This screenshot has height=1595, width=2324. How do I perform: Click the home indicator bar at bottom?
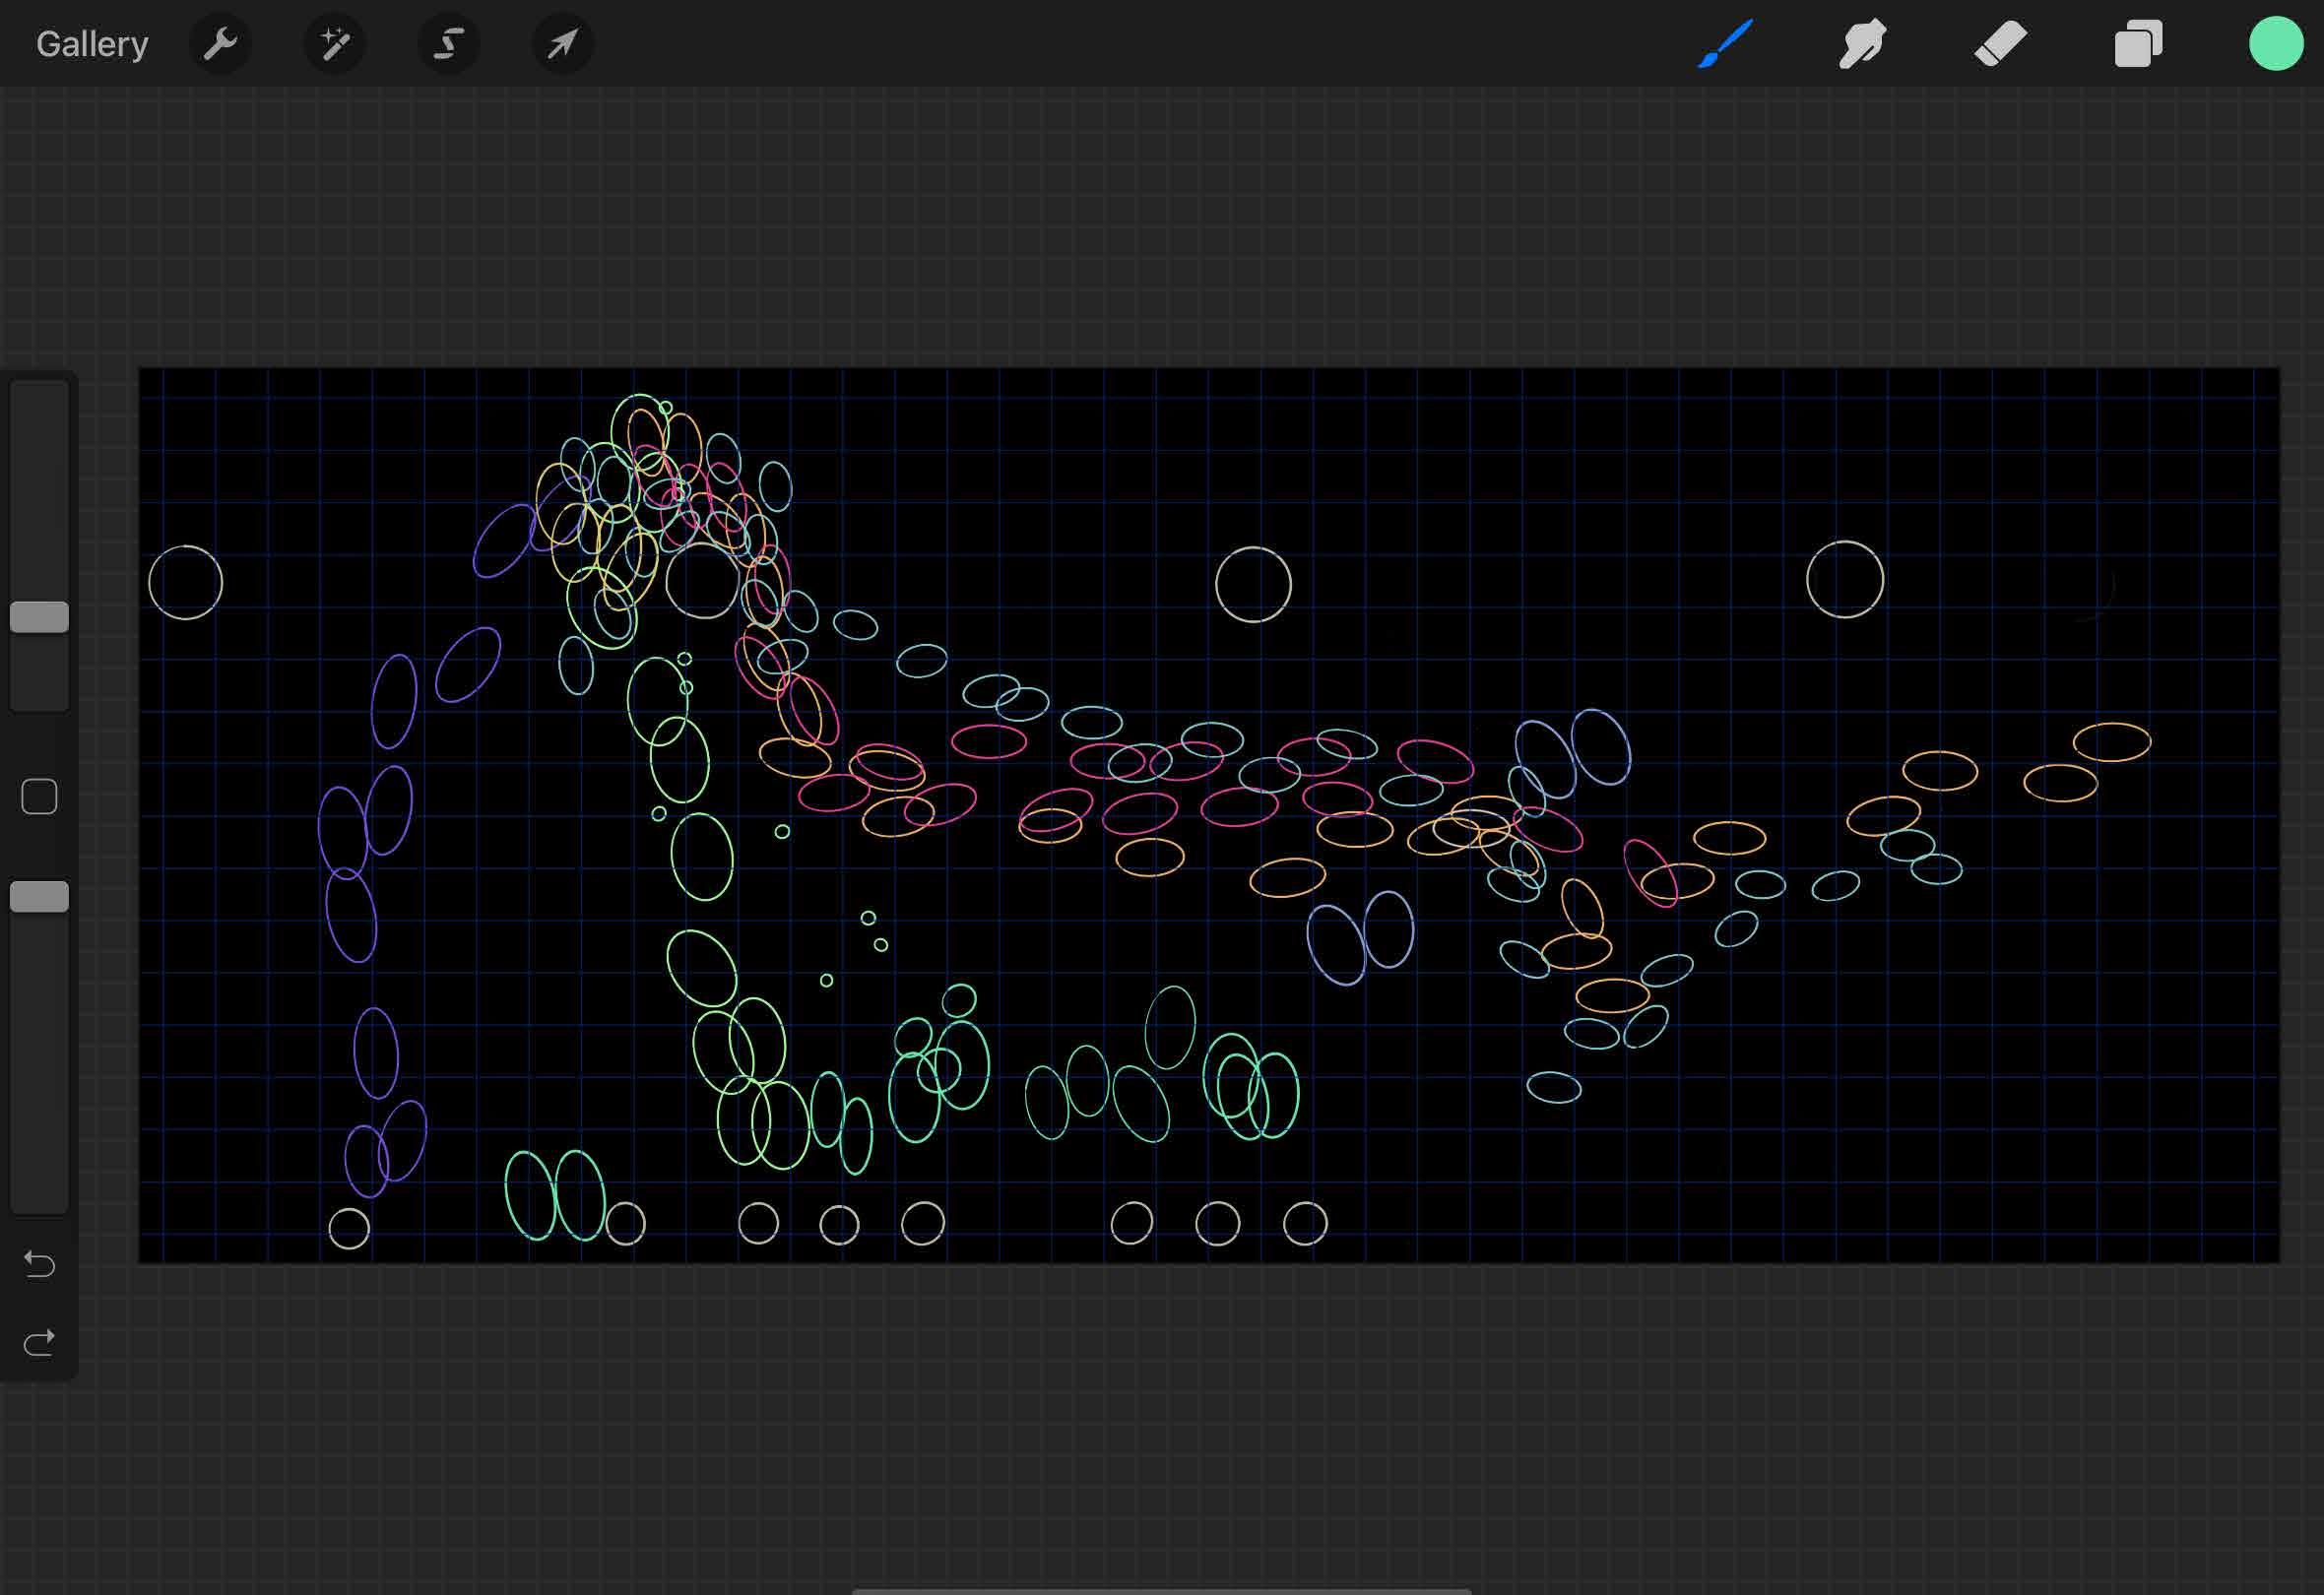tap(1161, 1590)
